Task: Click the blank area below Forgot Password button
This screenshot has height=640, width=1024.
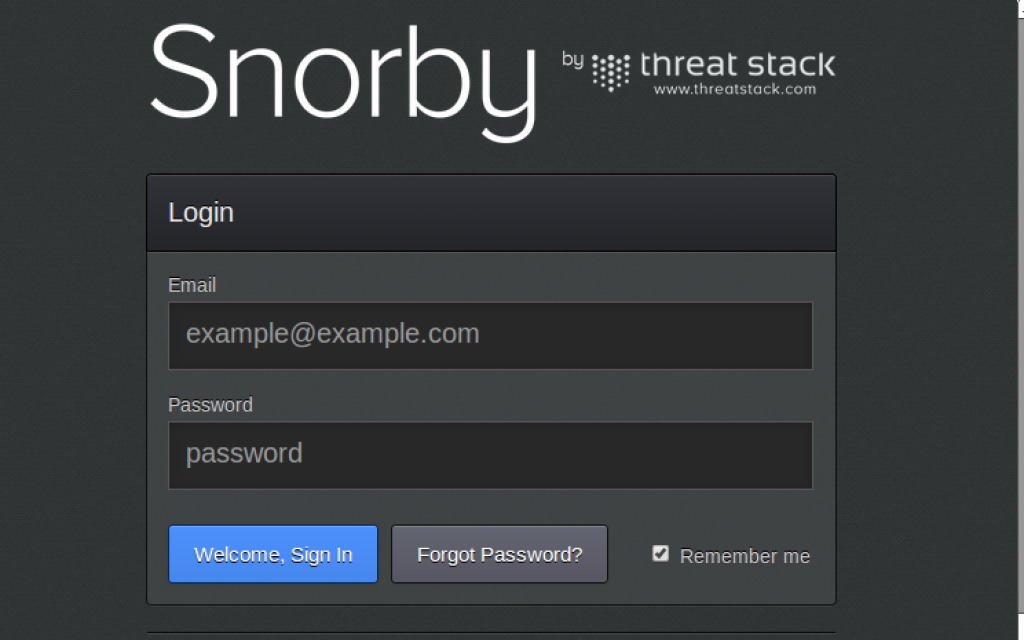Action: point(499,594)
